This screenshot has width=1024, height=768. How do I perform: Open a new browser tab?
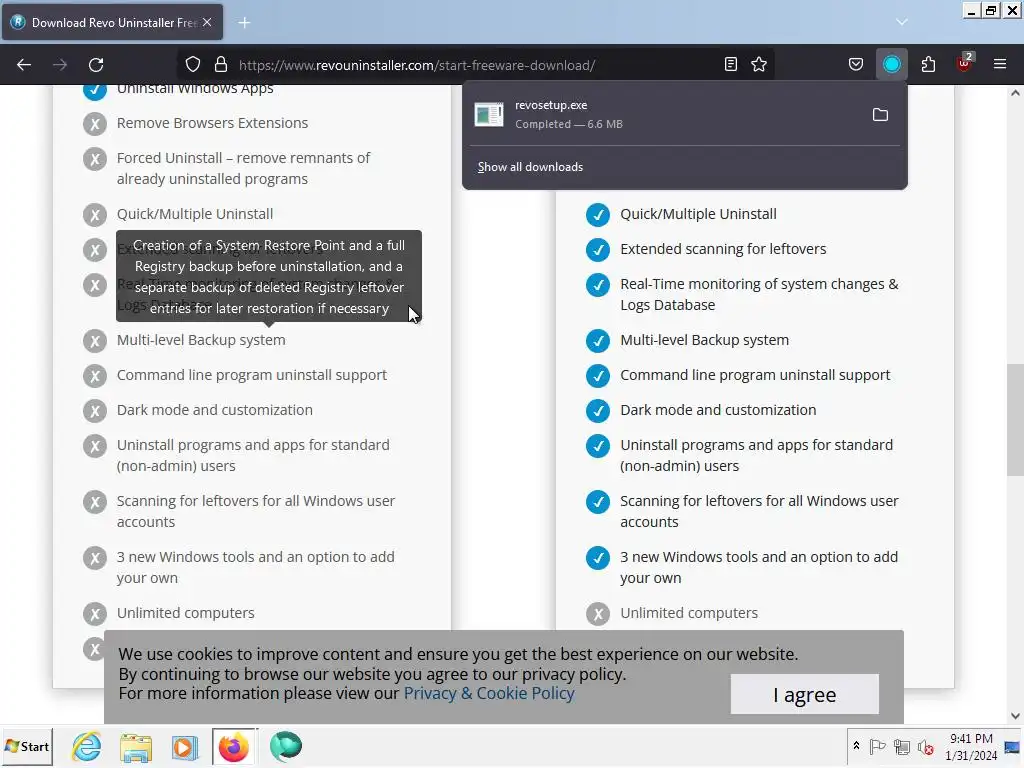[244, 23]
